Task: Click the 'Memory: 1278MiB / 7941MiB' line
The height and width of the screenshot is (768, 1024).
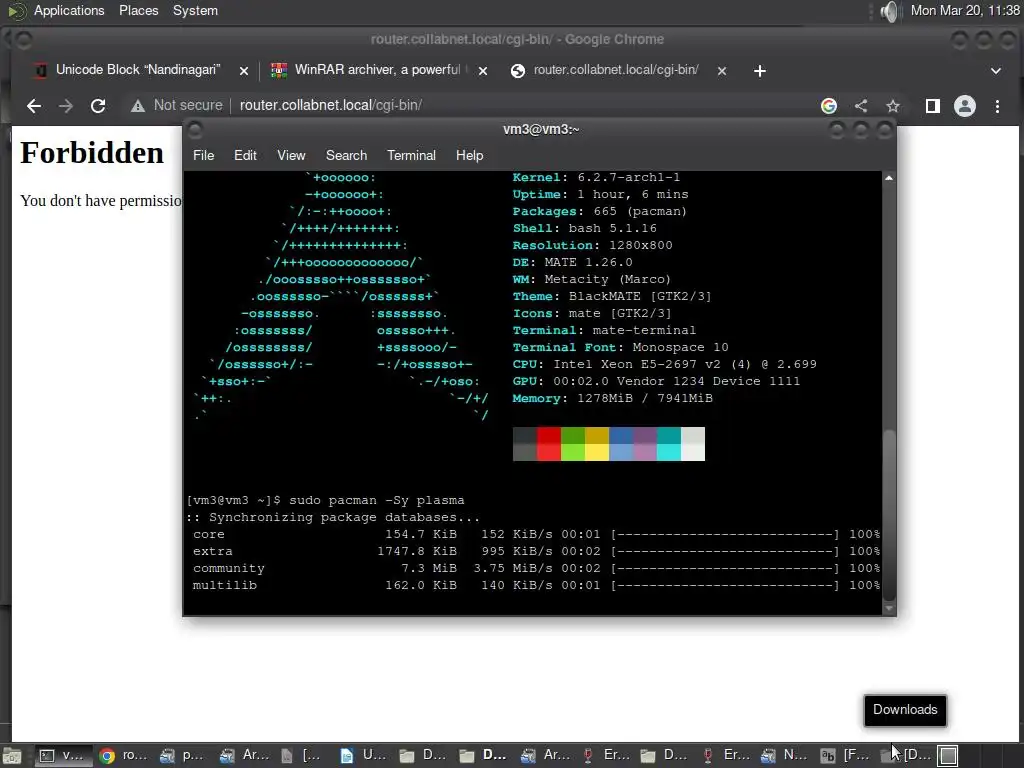Action: [x=613, y=398]
